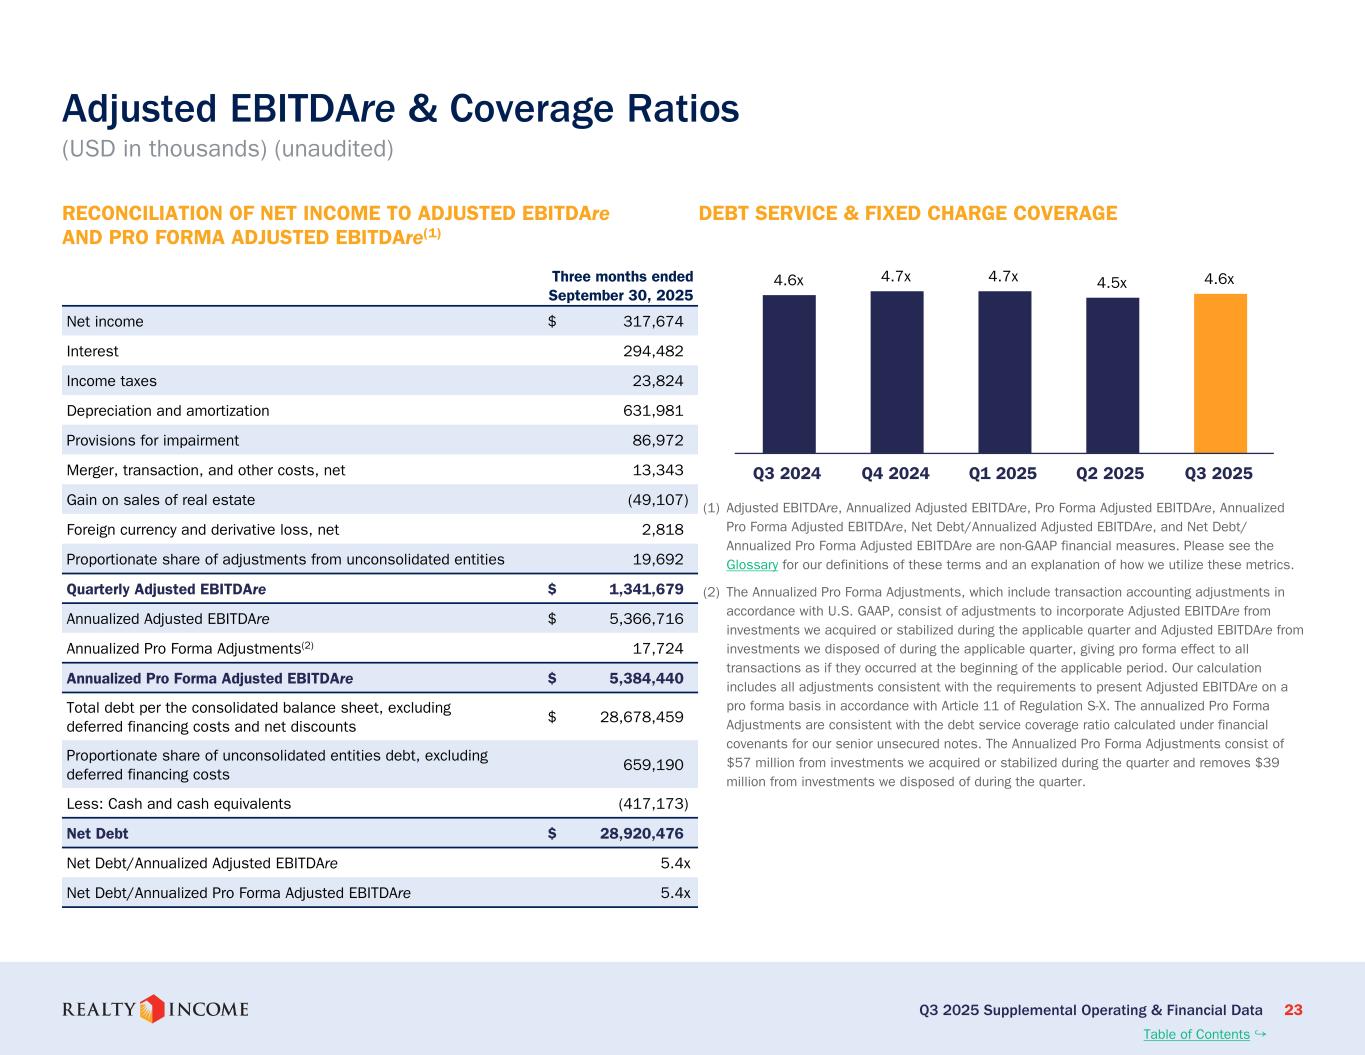Click the arrow icon beside Table of Contents
This screenshot has width=1365, height=1055.
1260,1033
